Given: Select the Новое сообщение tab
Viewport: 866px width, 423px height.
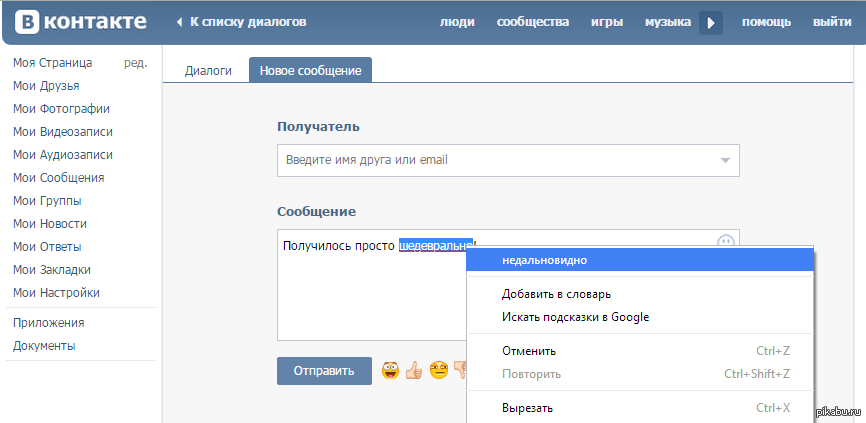Looking at the screenshot, I should 310,71.
